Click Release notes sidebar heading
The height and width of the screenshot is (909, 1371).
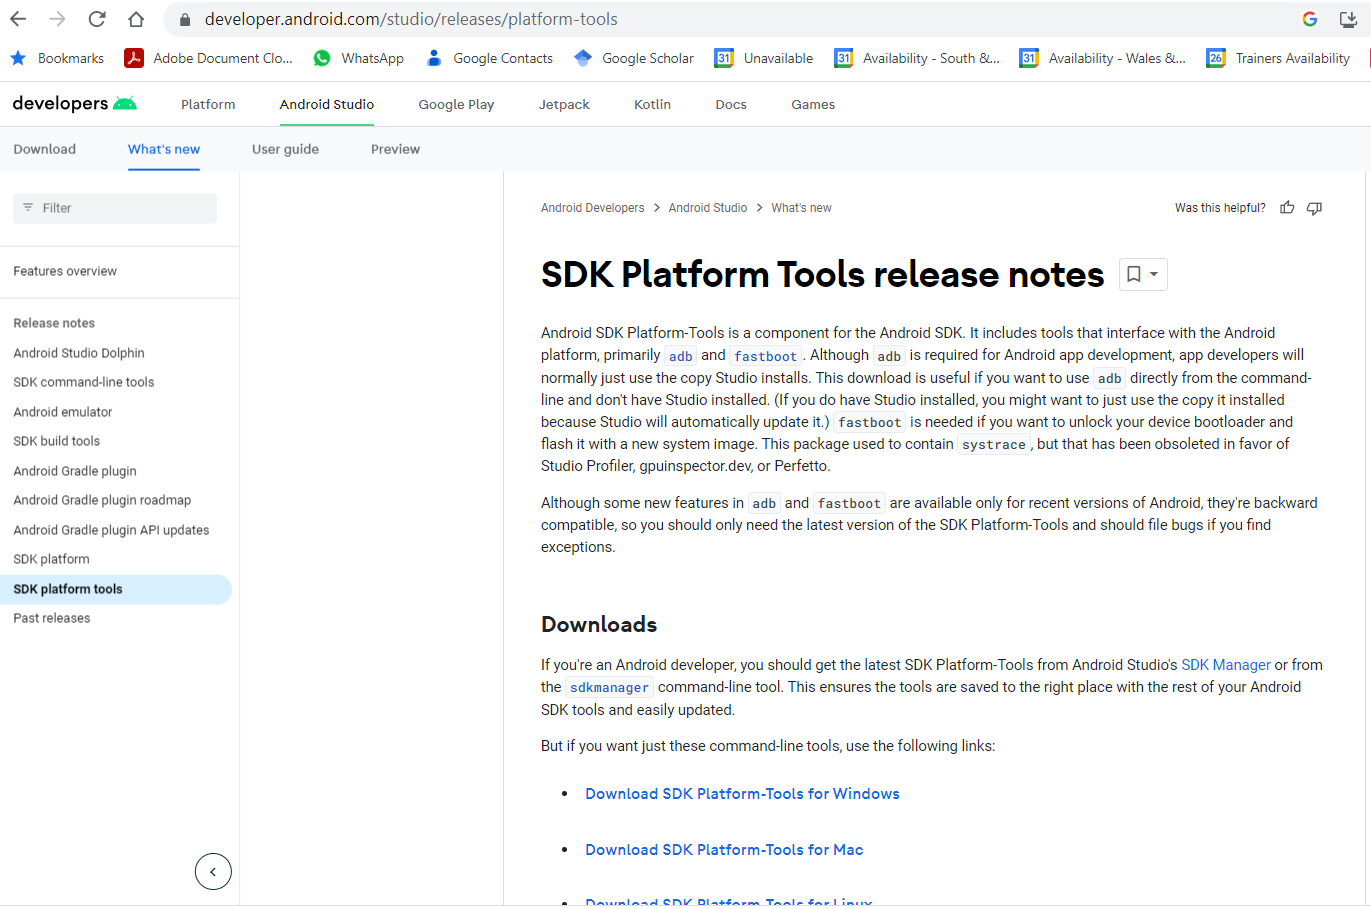[54, 323]
